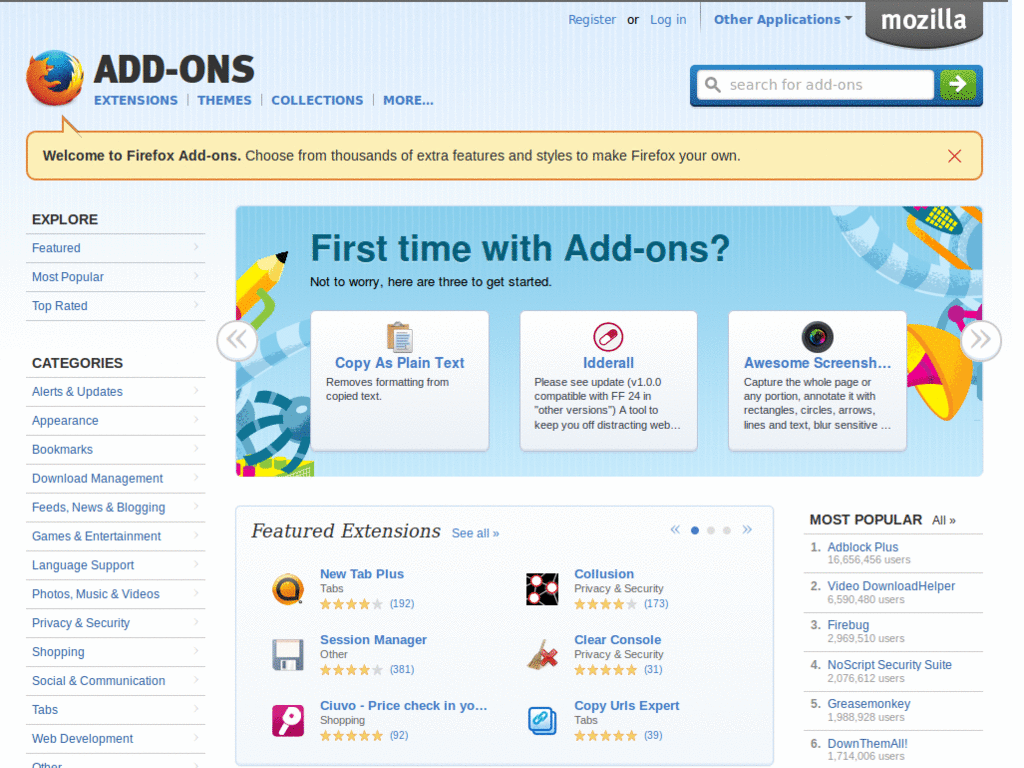Go to next Featured Extensions page arrow
Viewport: 1024px width, 768px height.
[747, 530]
